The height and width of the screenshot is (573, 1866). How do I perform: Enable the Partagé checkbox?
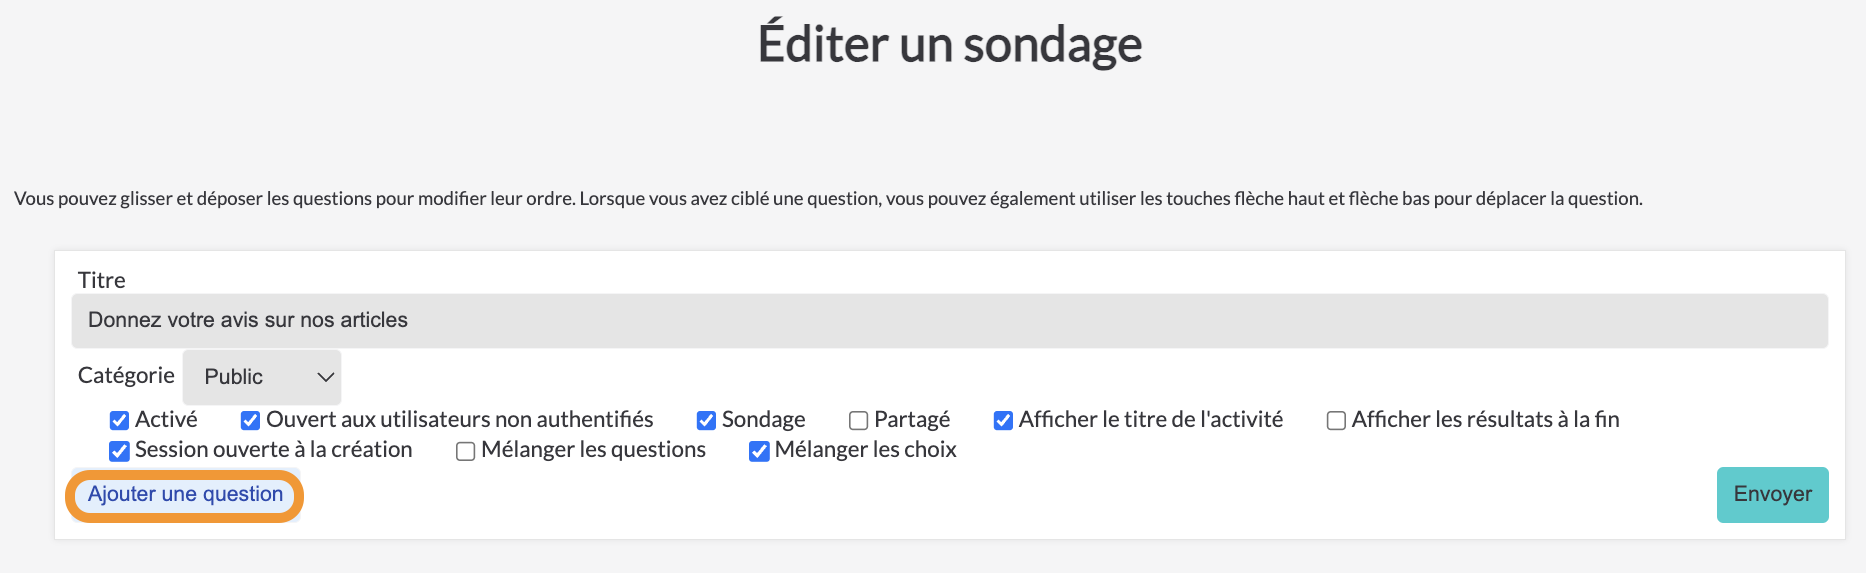pyautogui.click(x=858, y=421)
